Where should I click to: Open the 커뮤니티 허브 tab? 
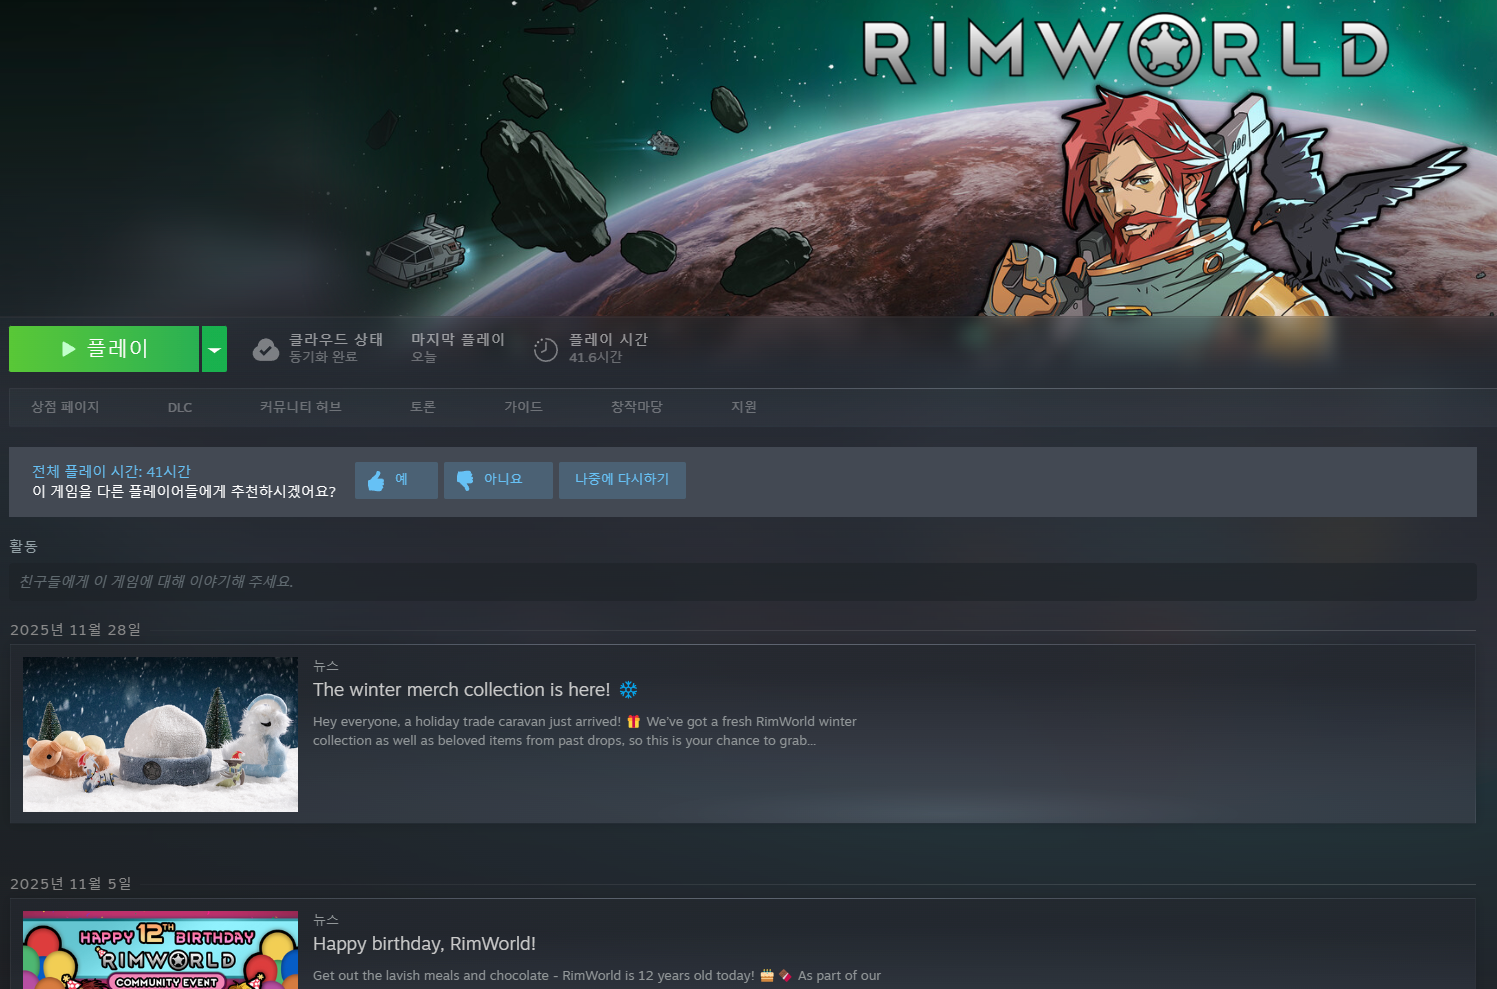coord(300,407)
